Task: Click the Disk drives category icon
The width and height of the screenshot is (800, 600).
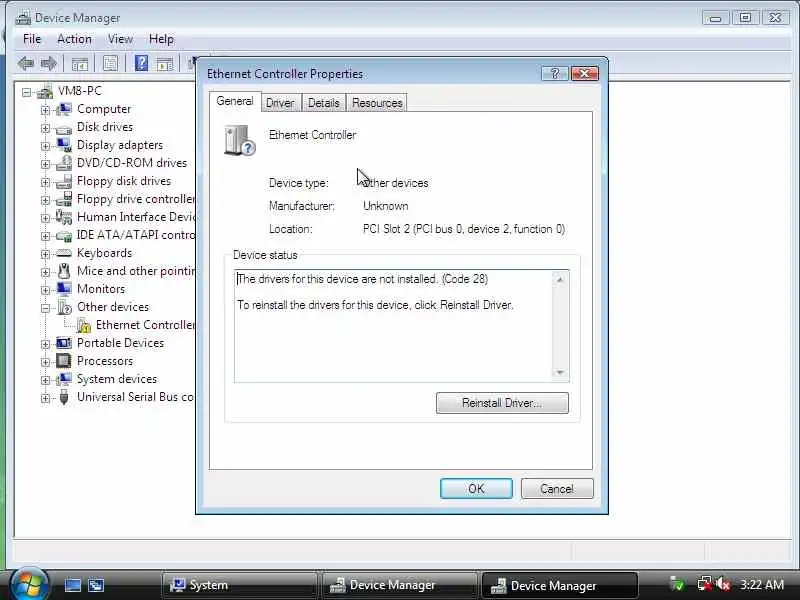Action: point(64,128)
